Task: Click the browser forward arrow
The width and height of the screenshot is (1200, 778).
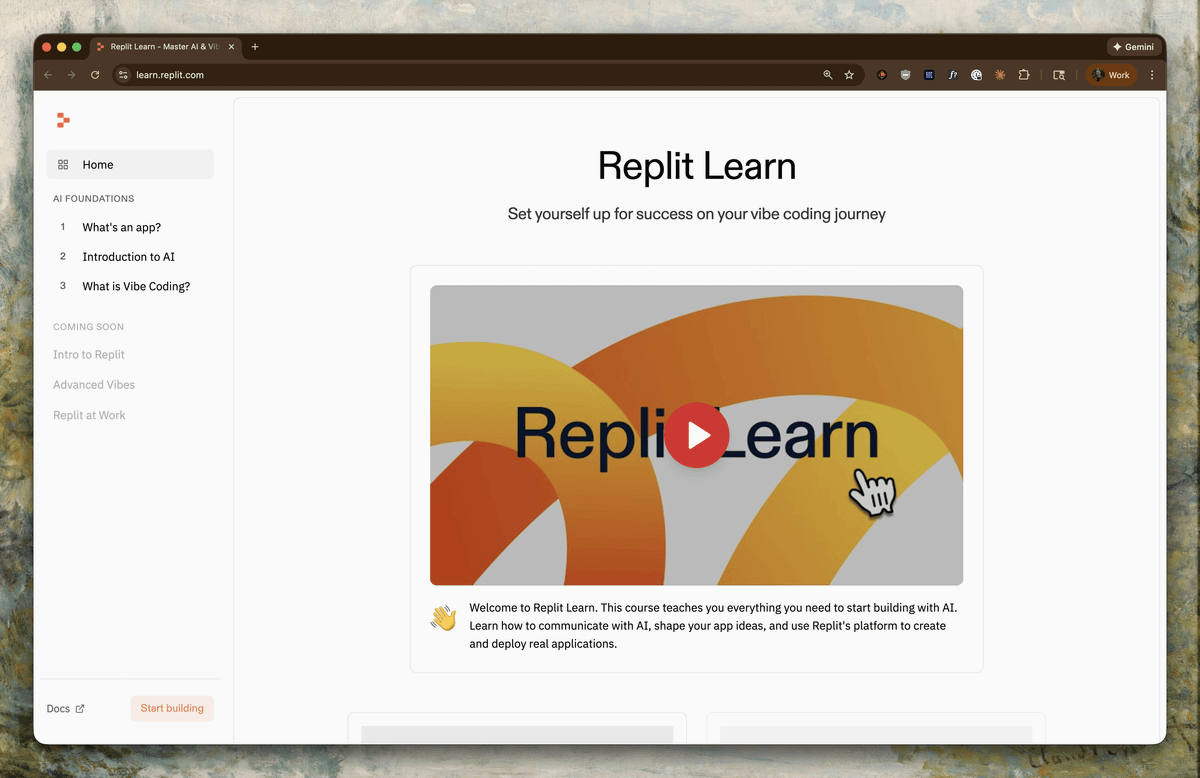Action: click(71, 75)
